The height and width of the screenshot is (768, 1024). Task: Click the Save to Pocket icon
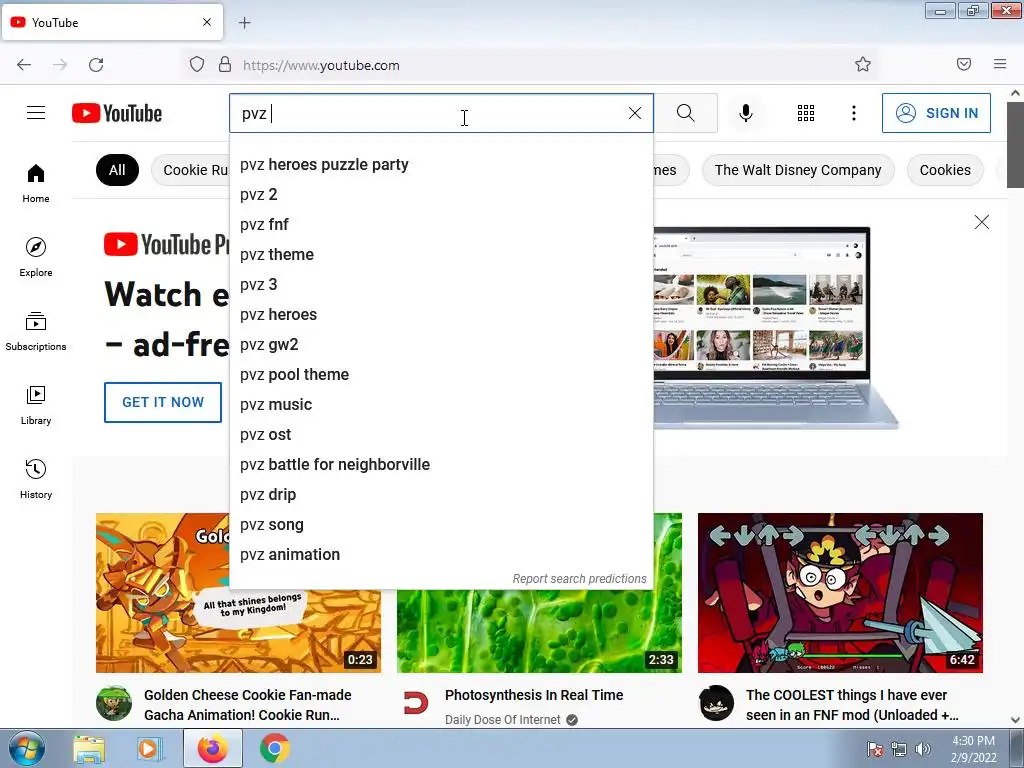pos(964,64)
